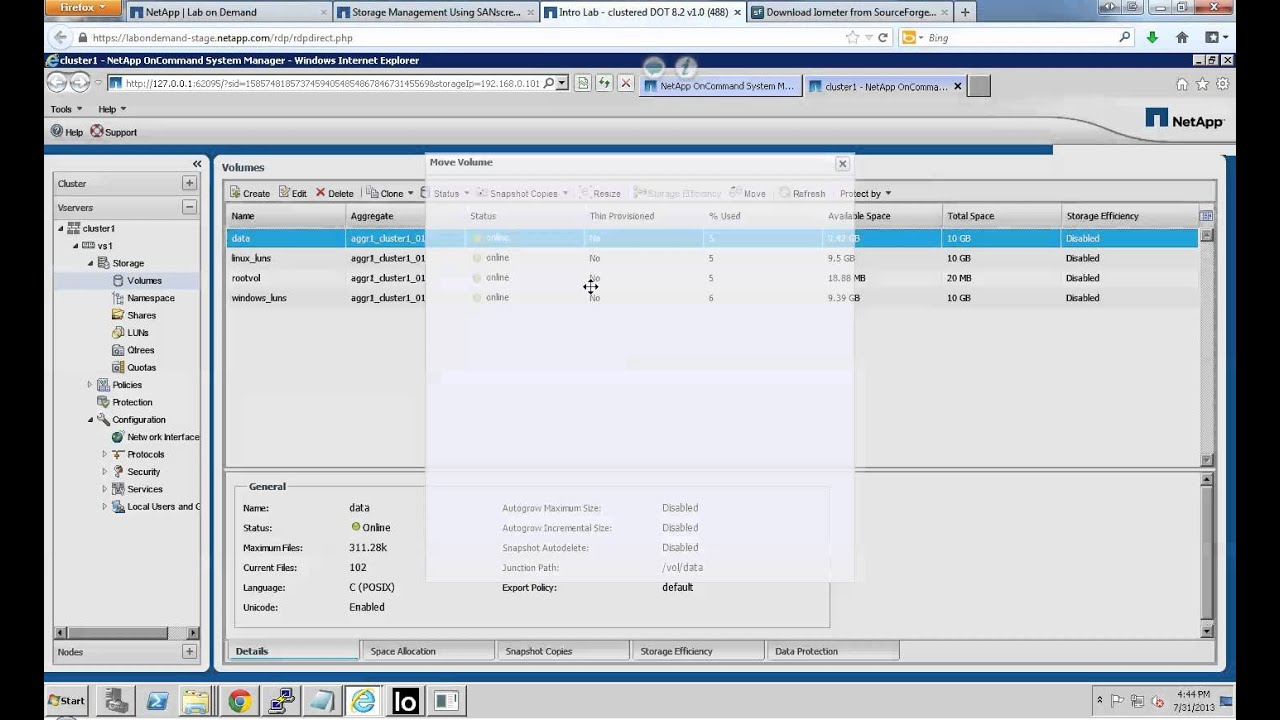This screenshot has height=720, width=1280.
Task: Open Quotas in the navigation tree
Action: pyautogui.click(x=141, y=367)
